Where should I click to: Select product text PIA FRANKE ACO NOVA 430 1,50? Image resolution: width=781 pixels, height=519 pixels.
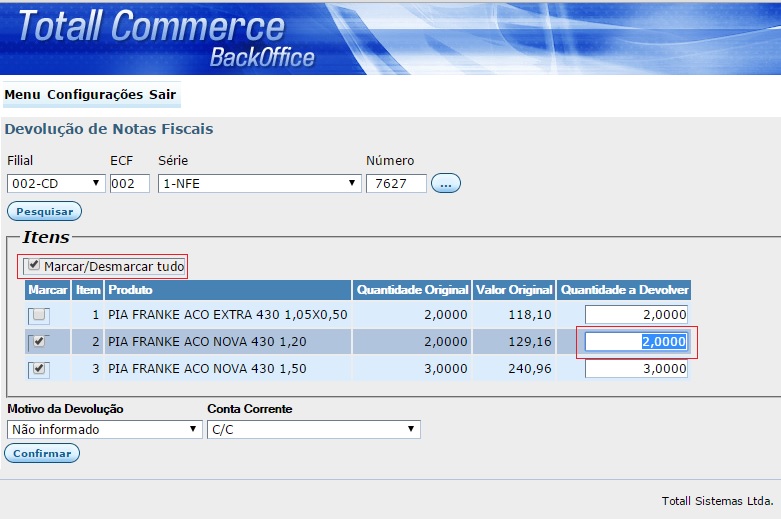pos(207,369)
